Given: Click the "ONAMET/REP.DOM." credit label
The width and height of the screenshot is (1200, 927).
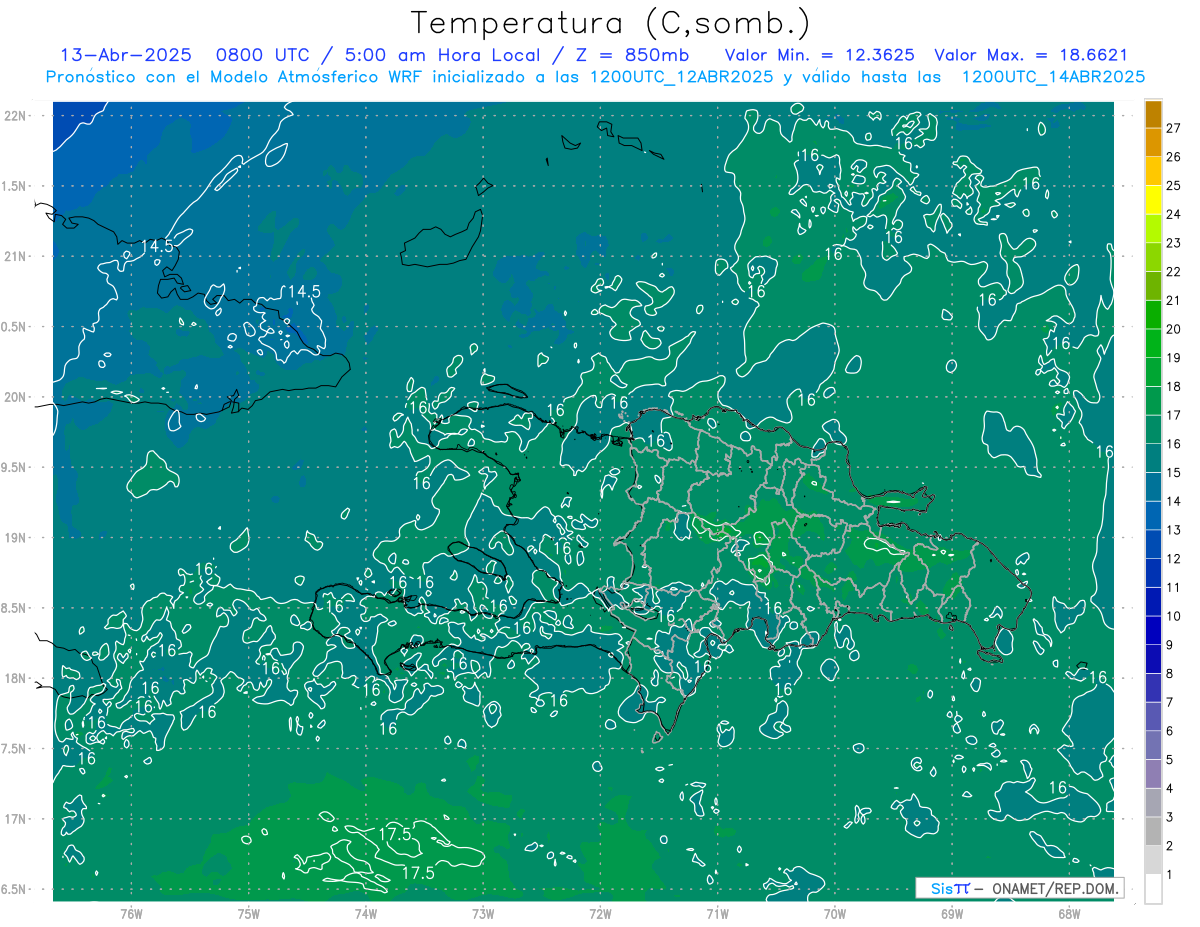Looking at the screenshot, I should coord(1054,888).
